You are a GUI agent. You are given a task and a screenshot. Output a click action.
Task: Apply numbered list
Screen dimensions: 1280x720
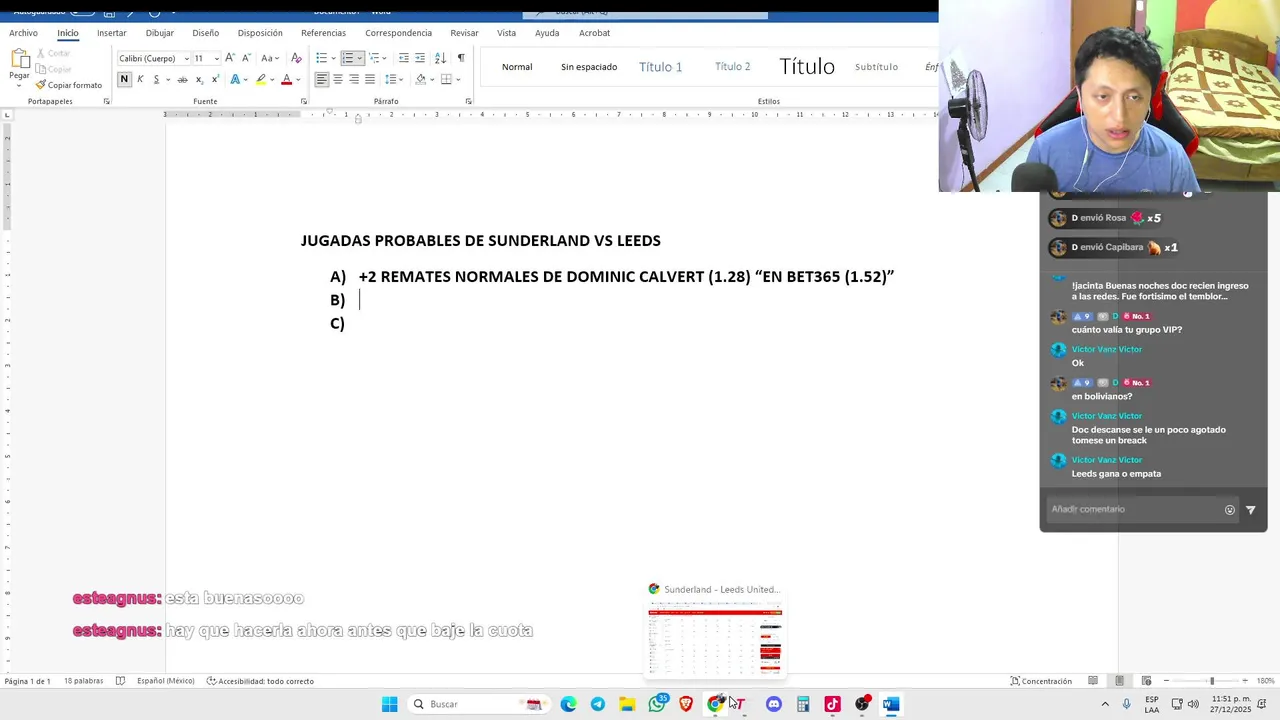(348, 58)
